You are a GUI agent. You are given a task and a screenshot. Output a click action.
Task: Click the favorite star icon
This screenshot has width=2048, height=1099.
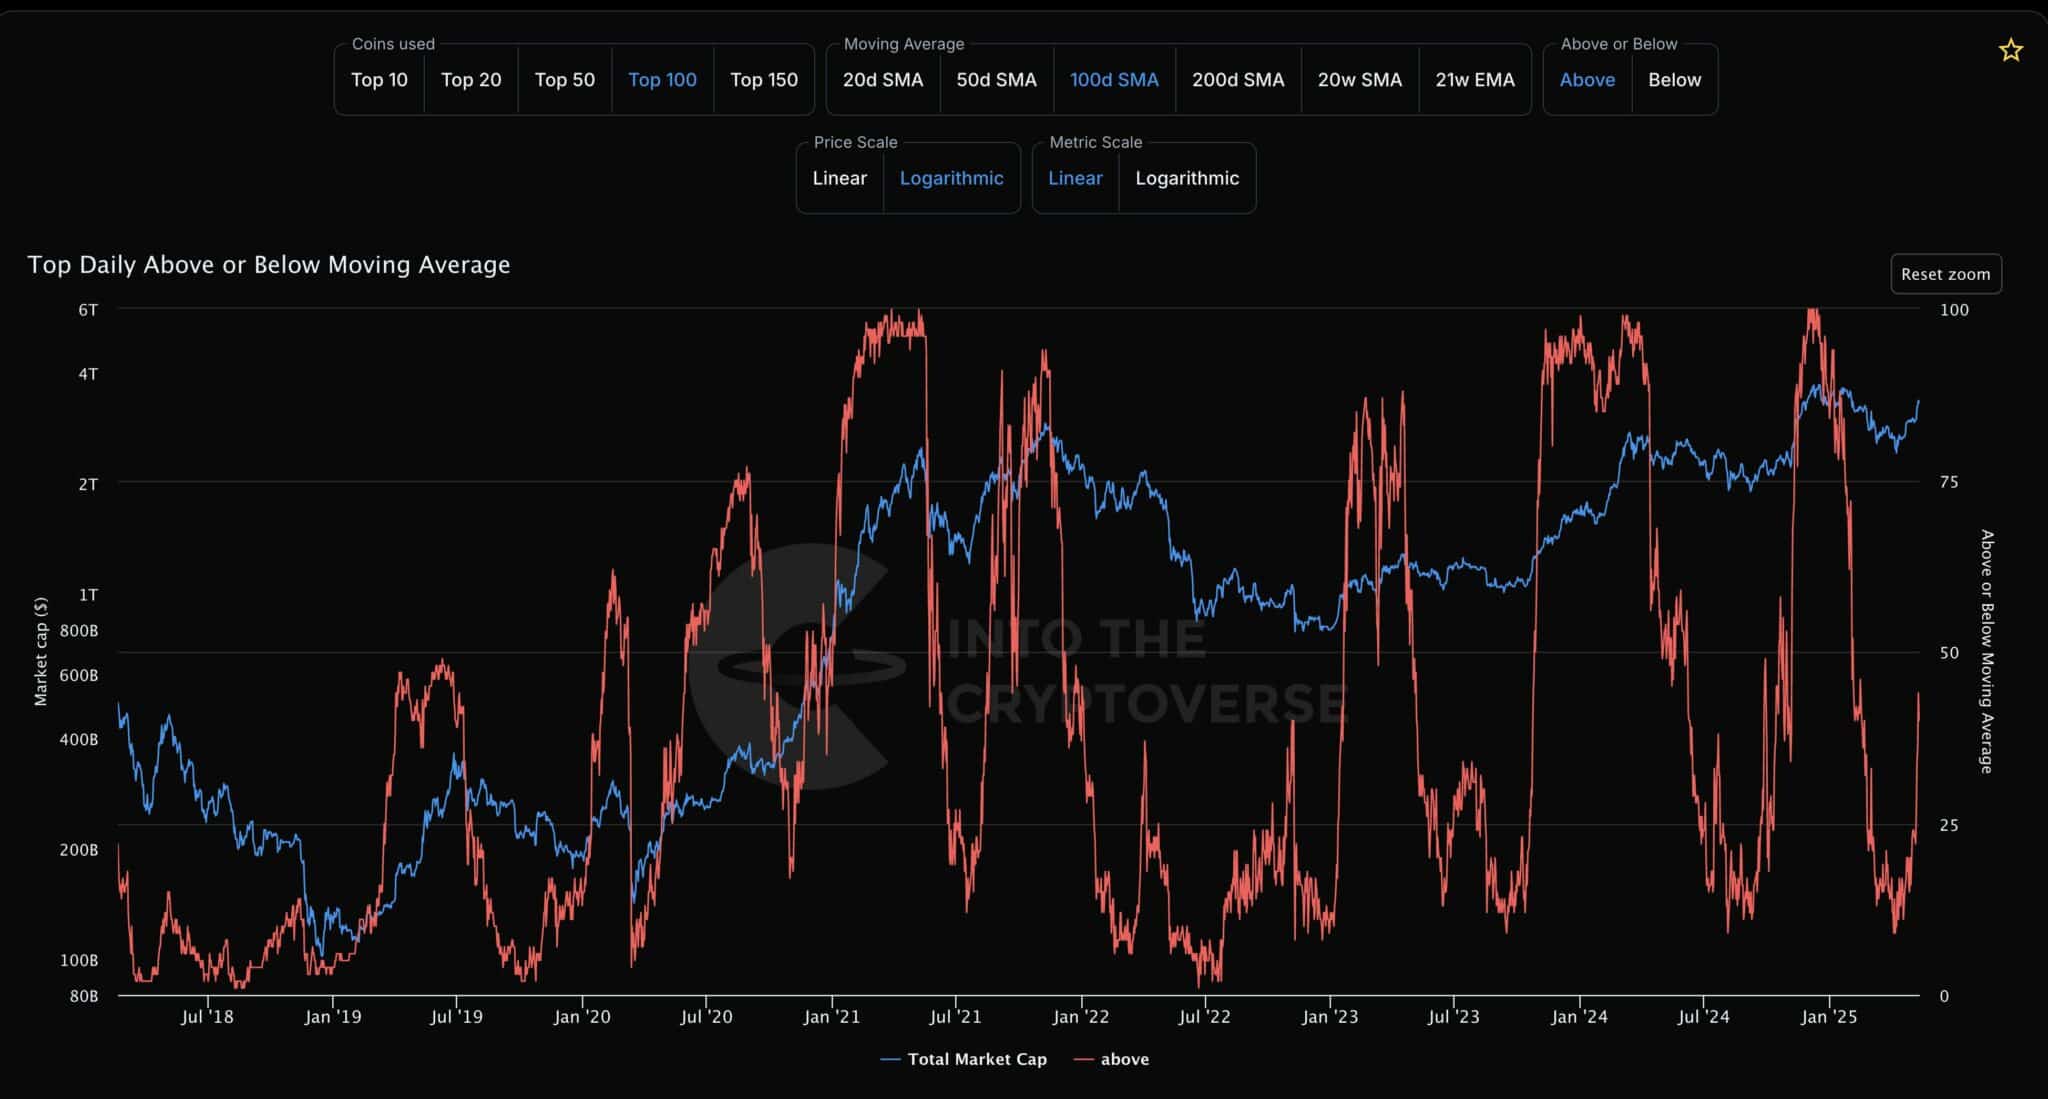[x=2010, y=50]
